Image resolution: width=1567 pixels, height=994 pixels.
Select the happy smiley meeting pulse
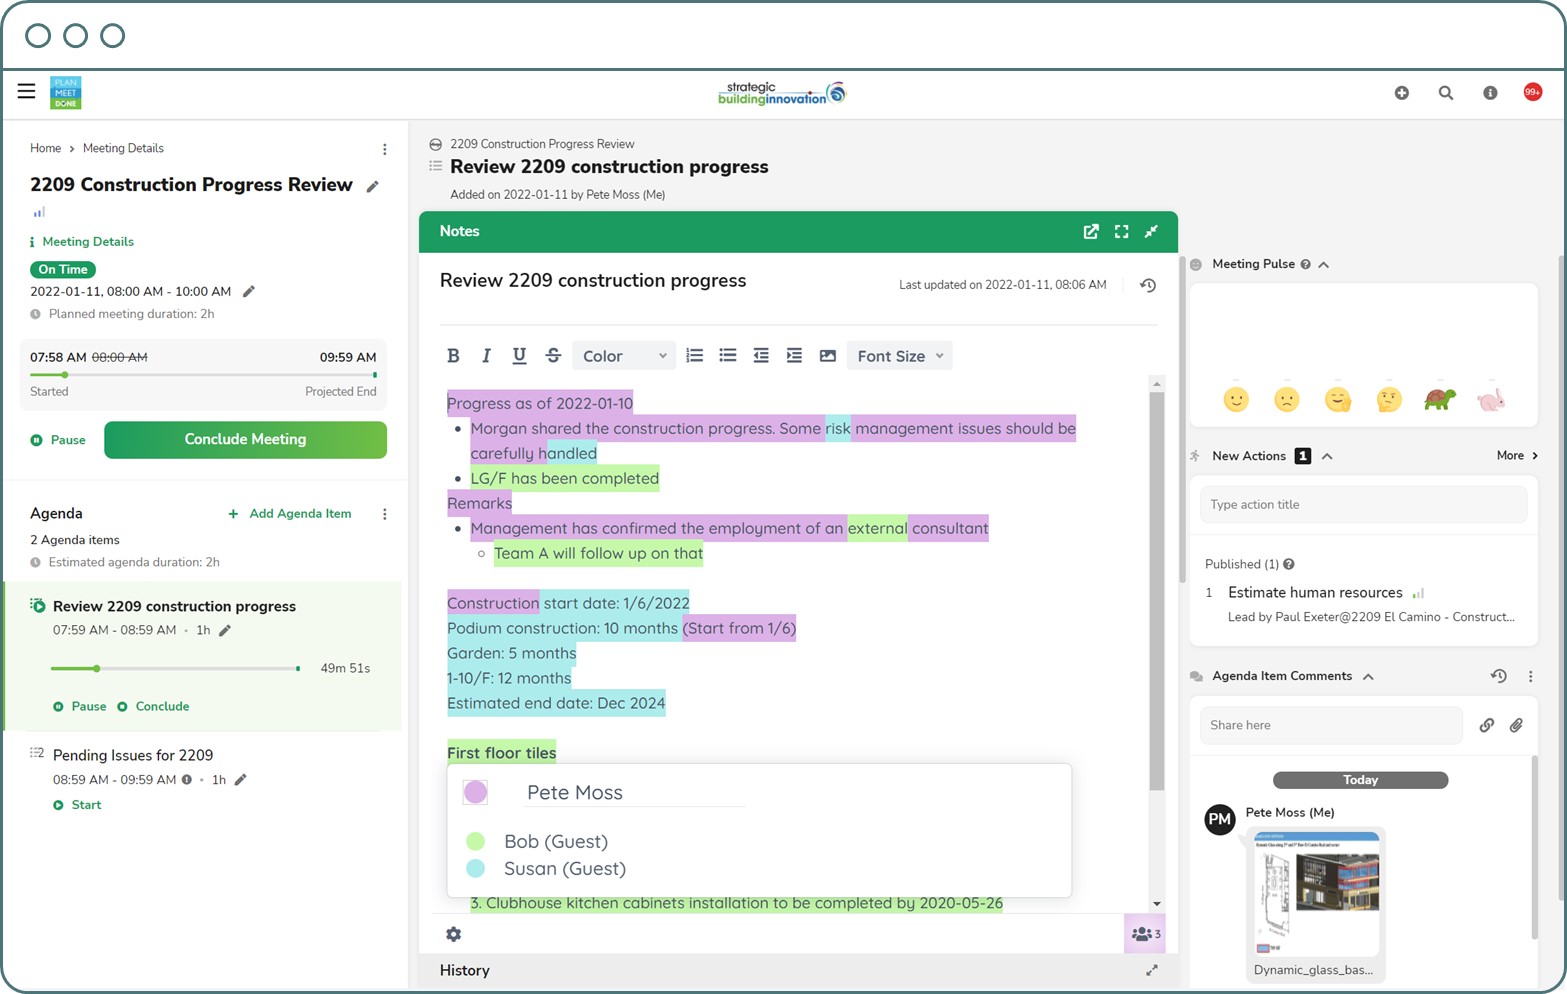coord(1236,400)
